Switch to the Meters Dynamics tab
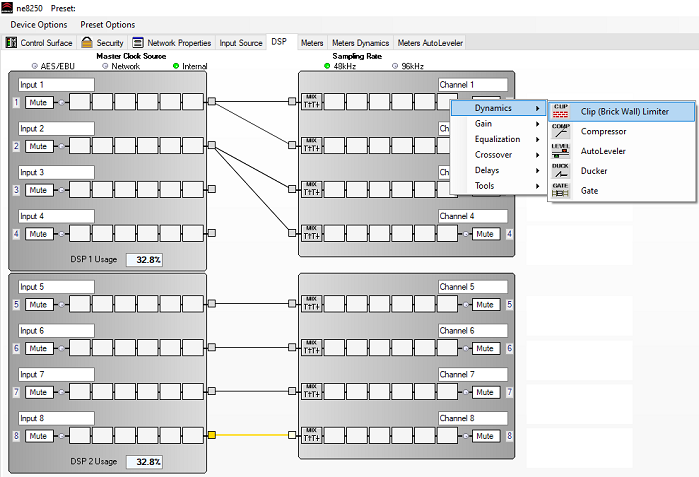This screenshot has height=477, width=699. click(360, 43)
